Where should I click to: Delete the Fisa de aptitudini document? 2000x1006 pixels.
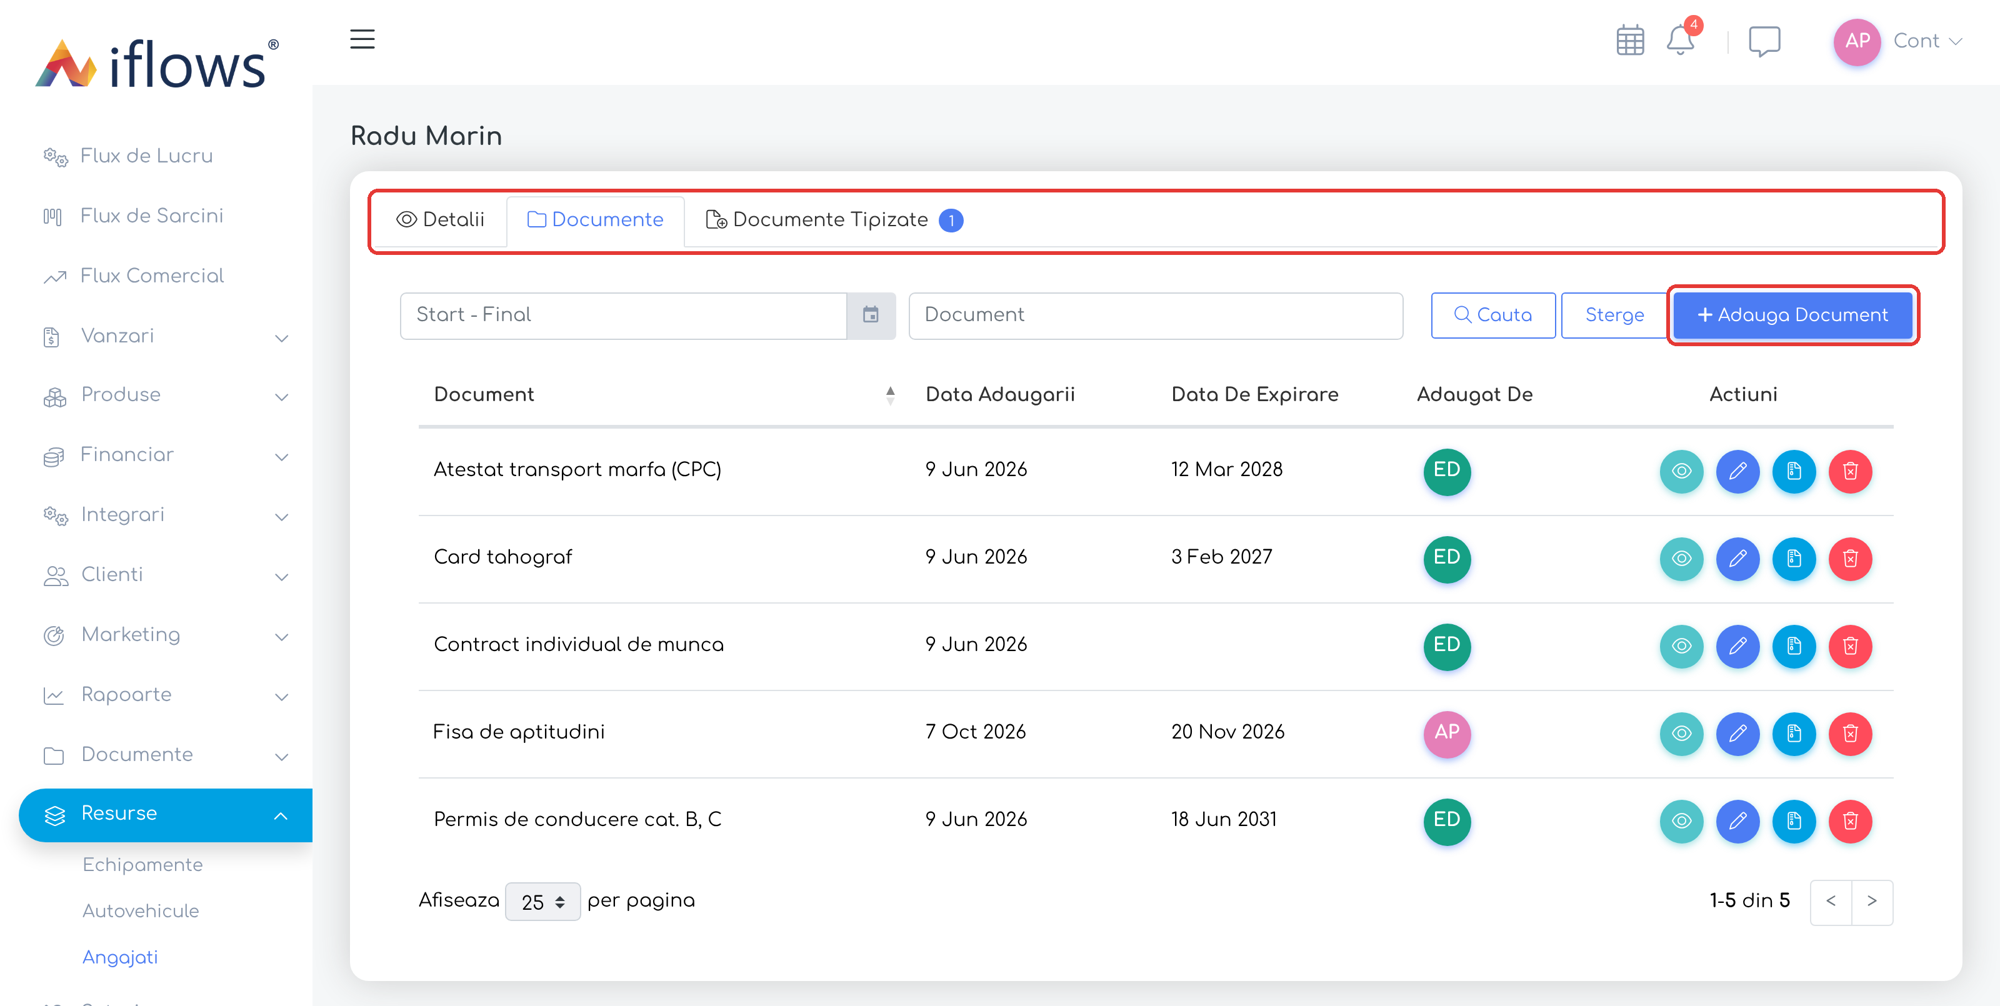click(1850, 733)
